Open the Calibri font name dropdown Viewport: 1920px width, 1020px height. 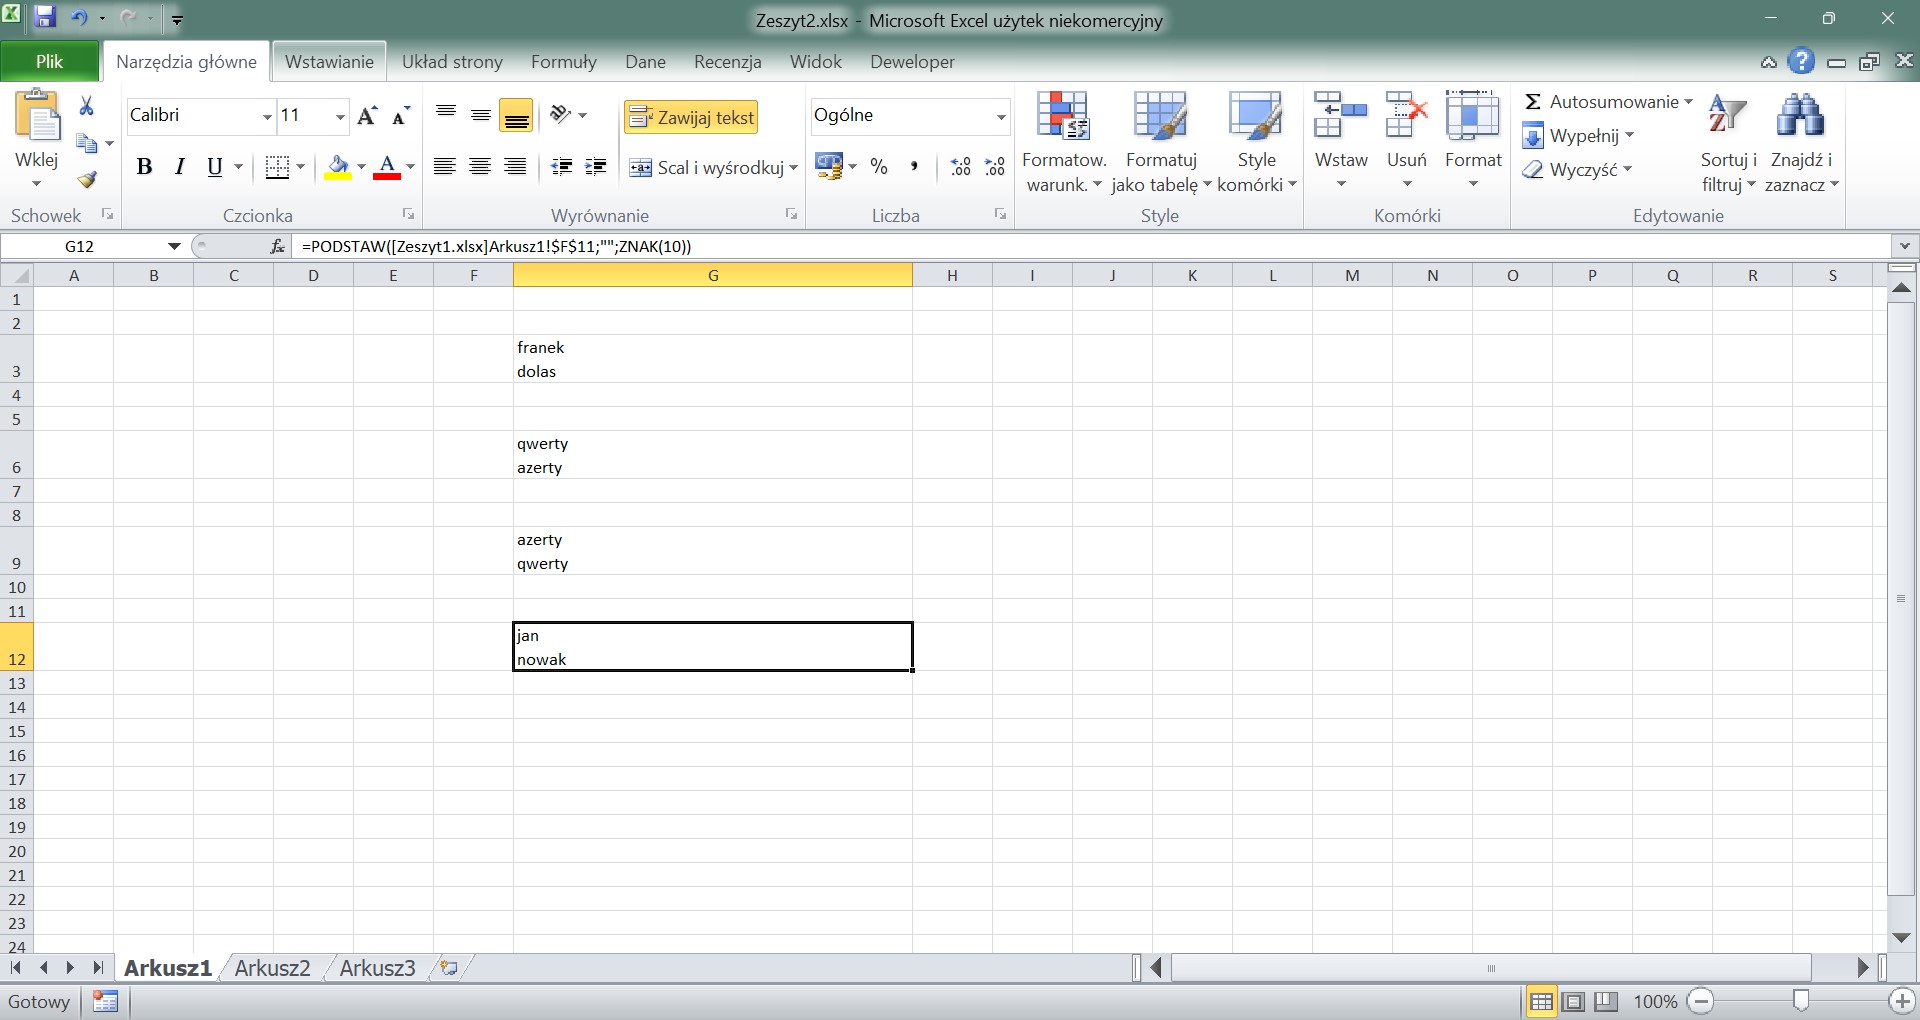click(266, 117)
